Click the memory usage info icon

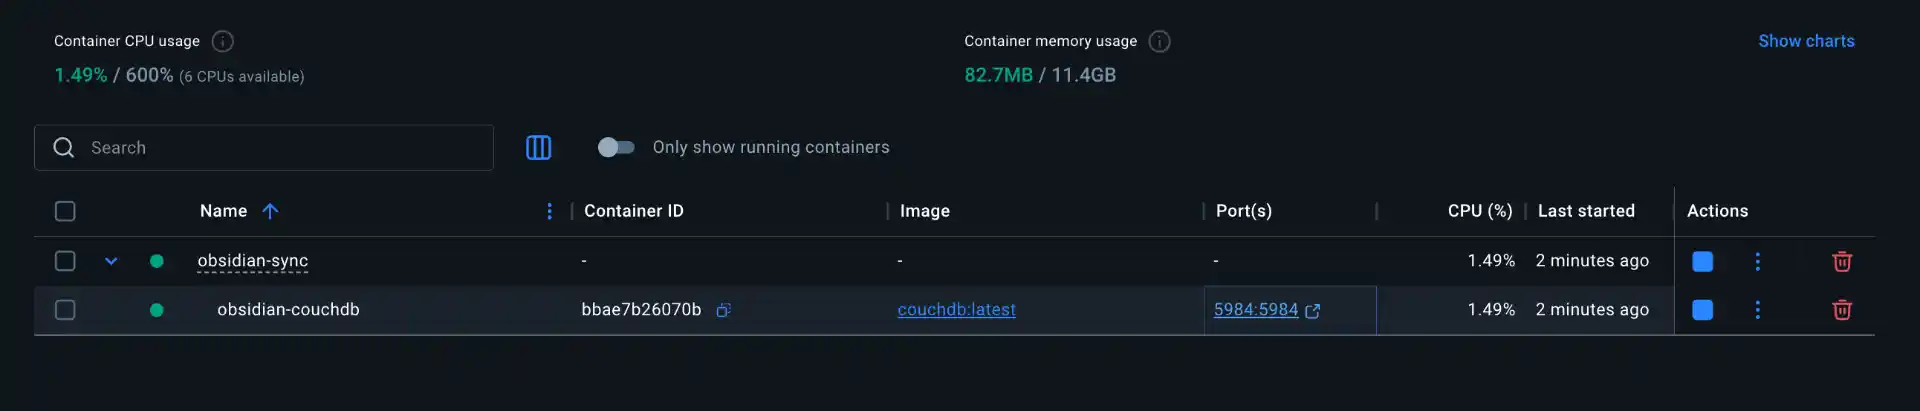(x=1160, y=41)
